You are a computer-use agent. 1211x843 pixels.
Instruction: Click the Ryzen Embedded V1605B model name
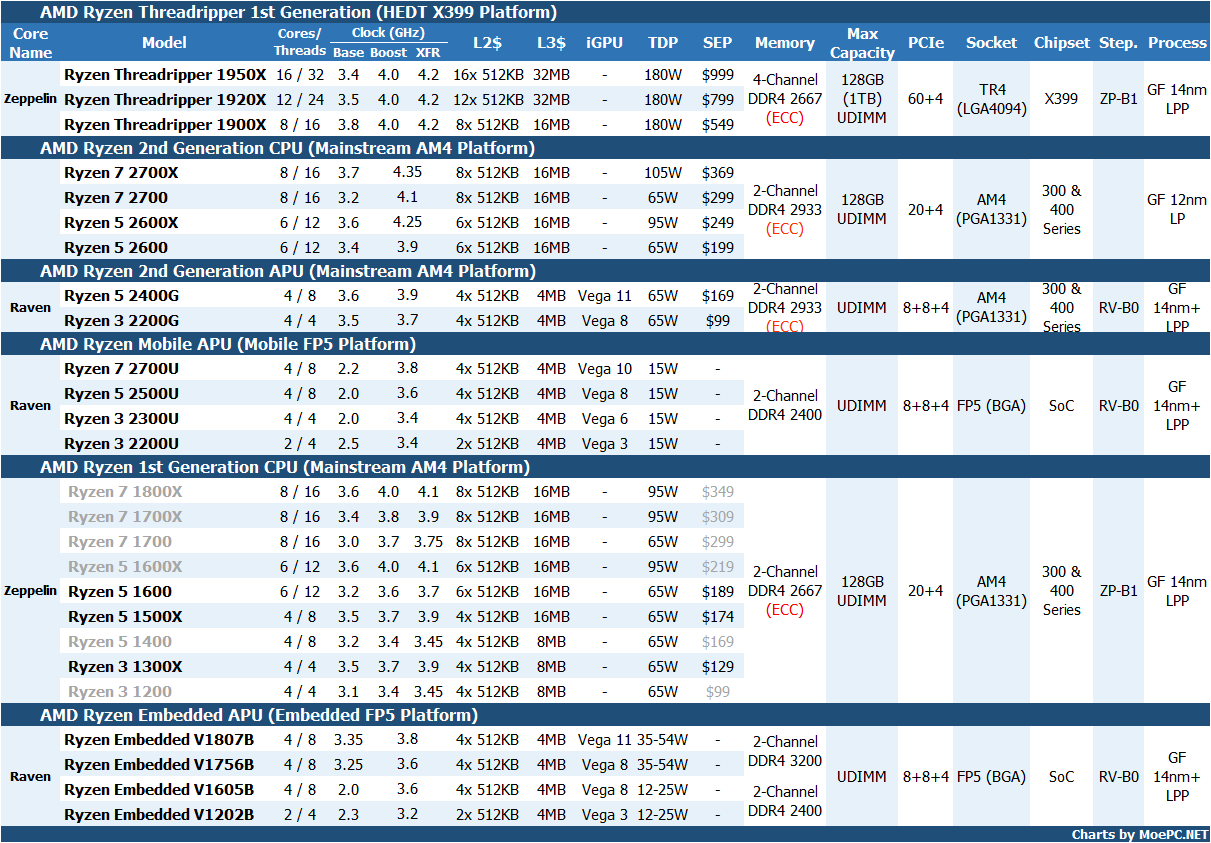[159, 790]
